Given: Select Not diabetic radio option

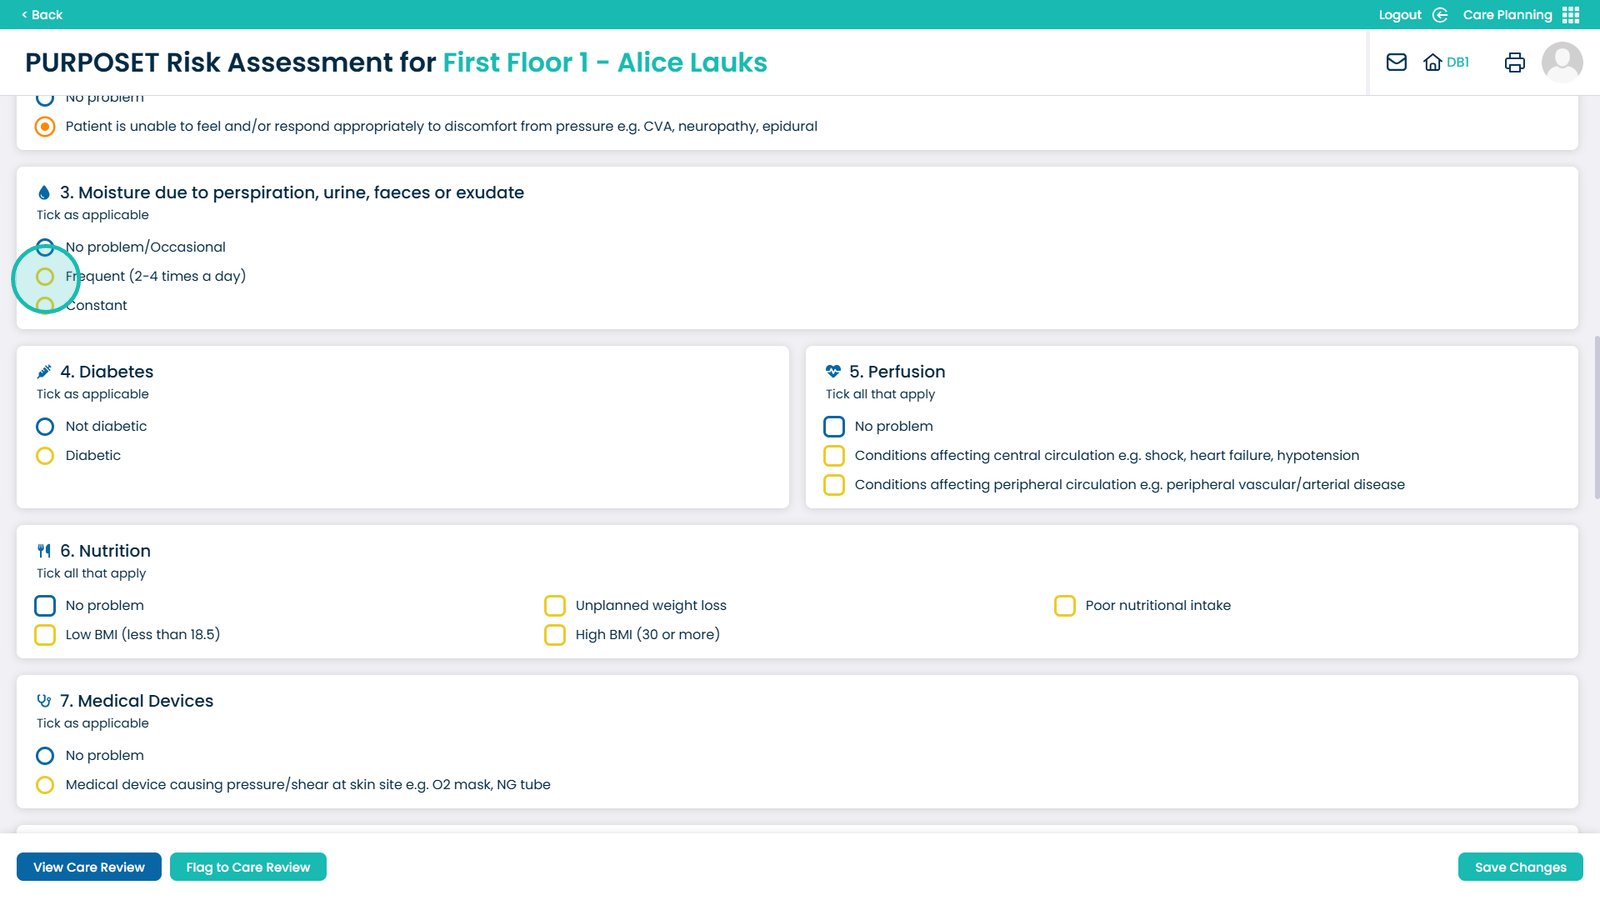Looking at the screenshot, I should [x=45, y=427].
